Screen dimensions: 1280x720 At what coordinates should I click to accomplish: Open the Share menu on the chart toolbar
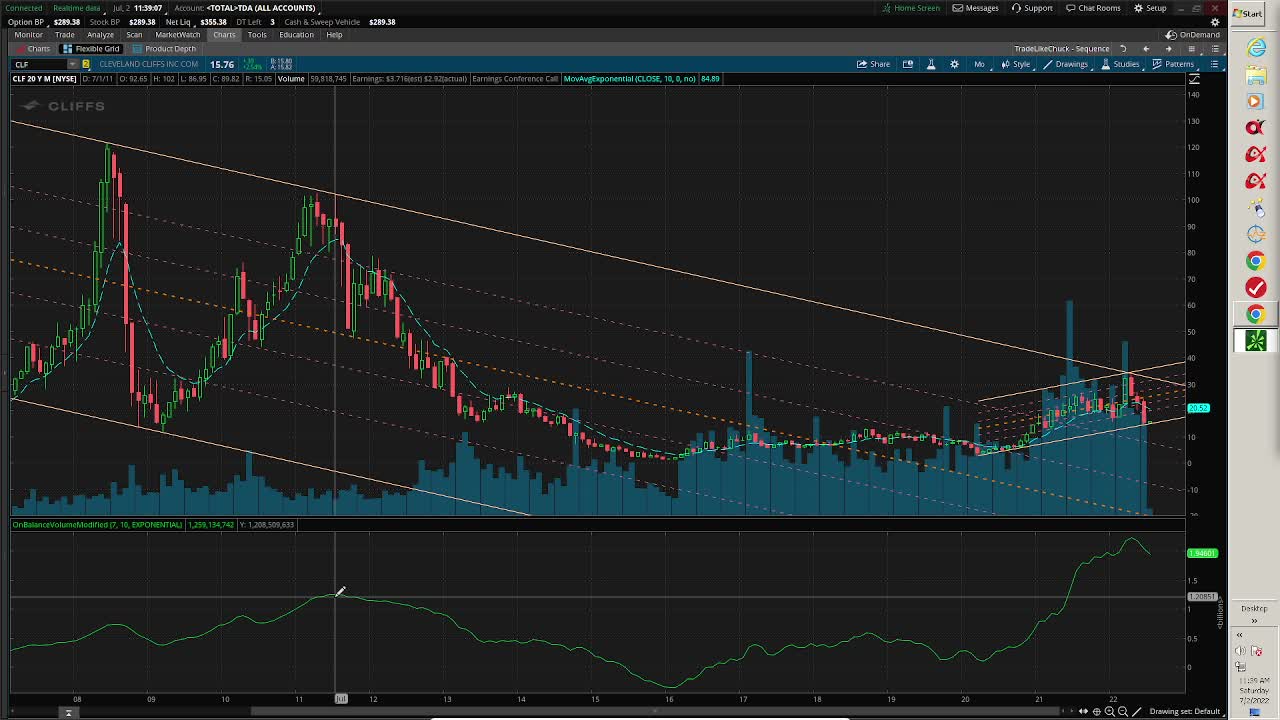click(873, 64)
